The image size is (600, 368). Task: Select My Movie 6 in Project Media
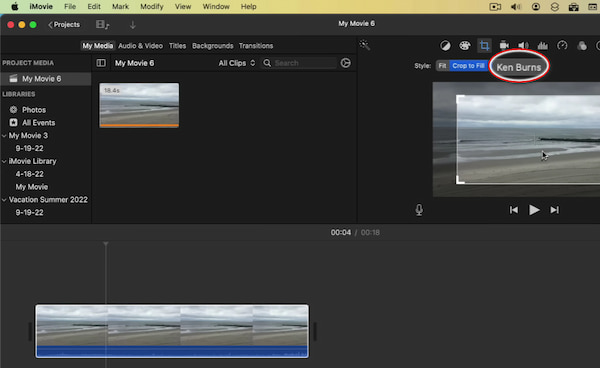point(46,79)
